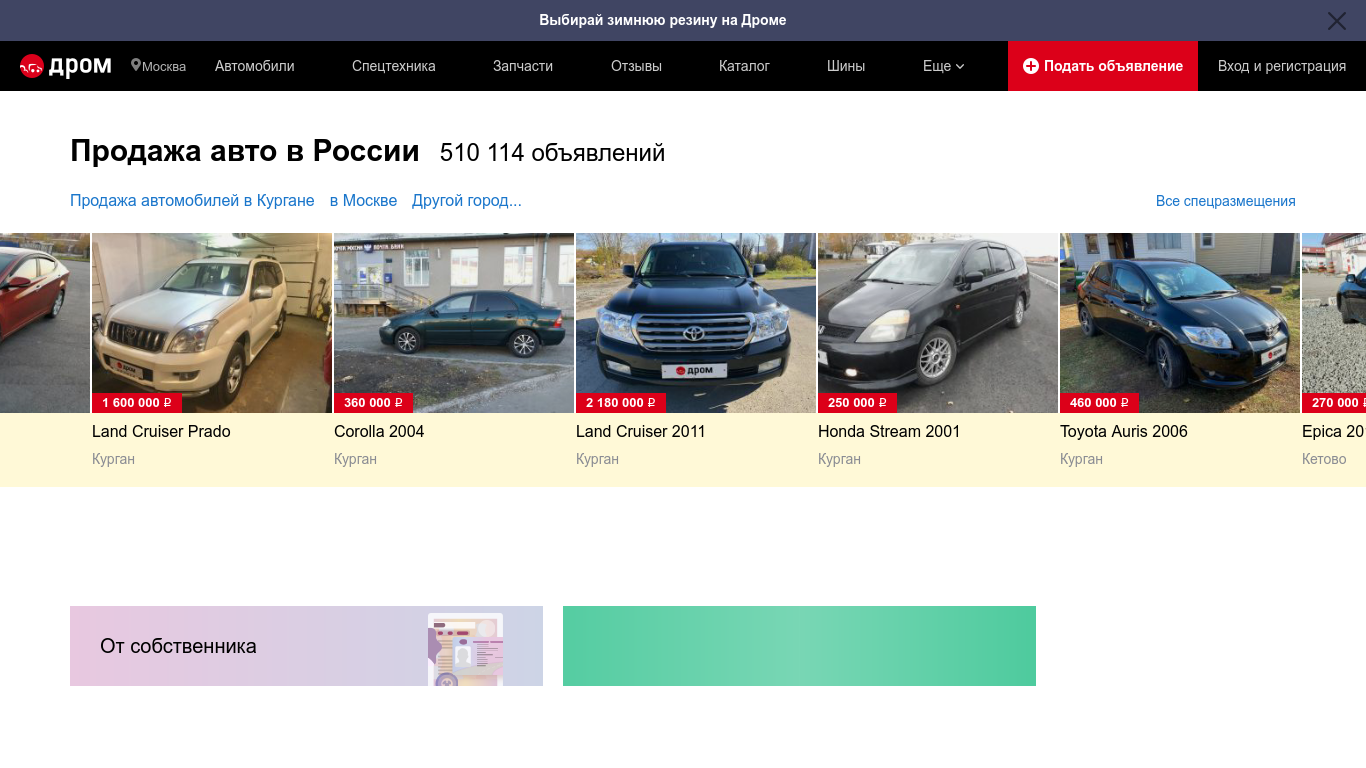Go to the Шины section

(846, 66)
